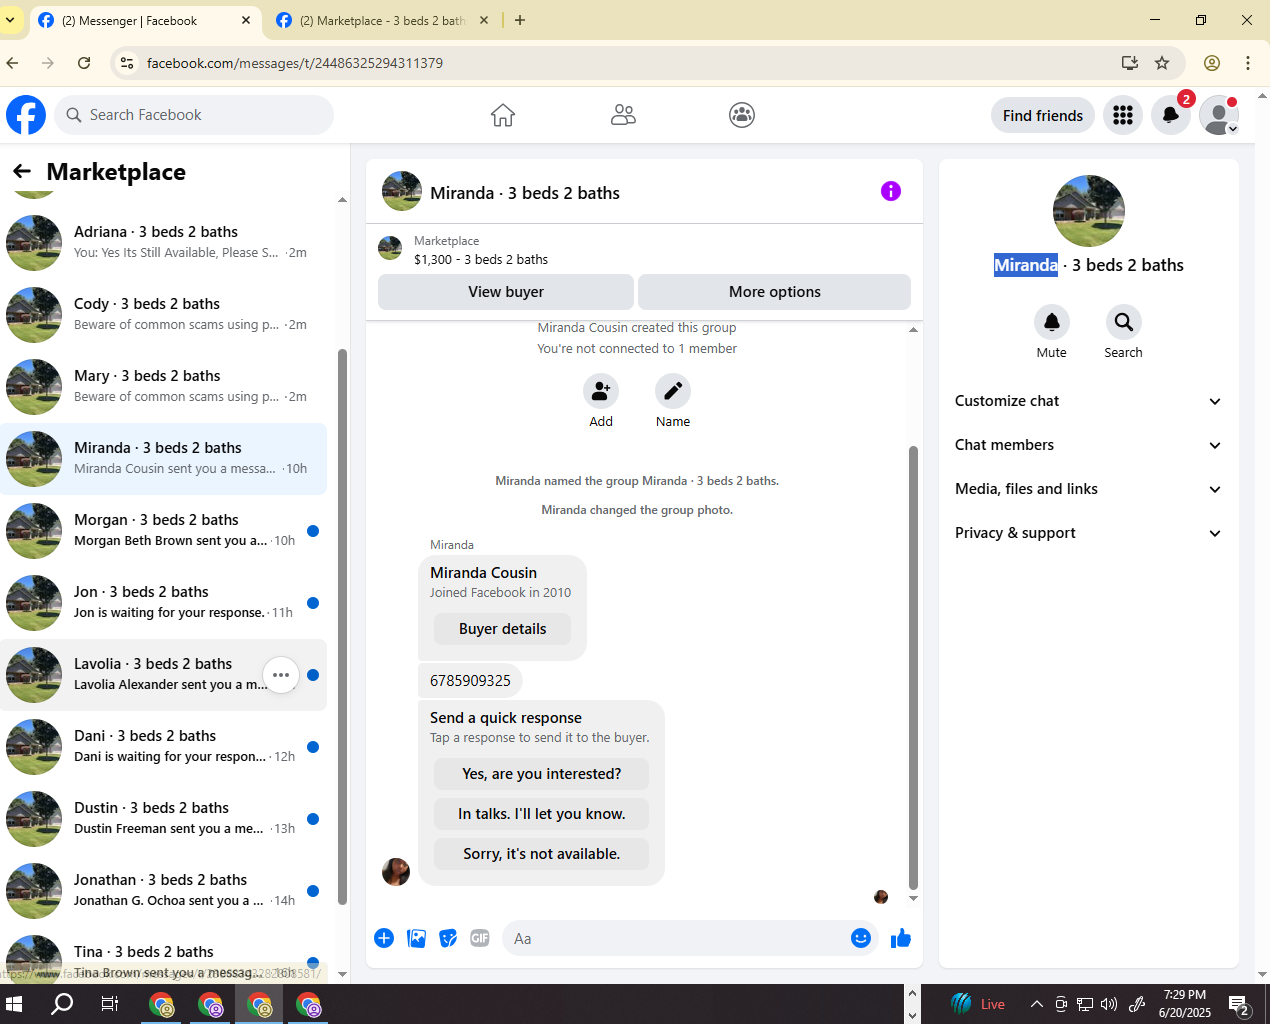Open Dustin 3 beds 2 baths conversation

(164, 819)
